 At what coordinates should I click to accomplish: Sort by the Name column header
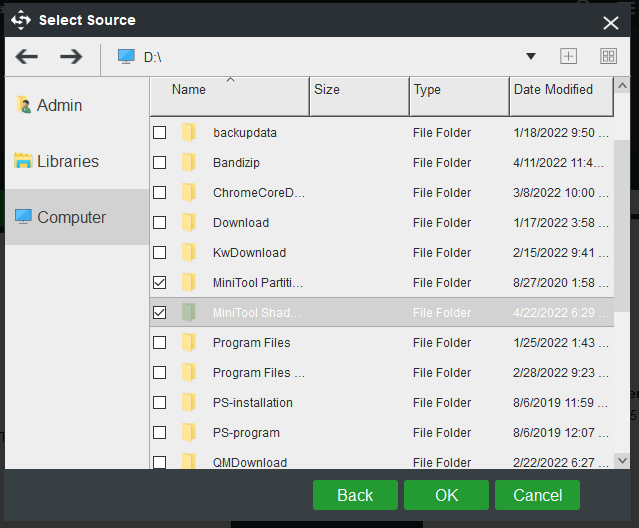pos(230,96)
